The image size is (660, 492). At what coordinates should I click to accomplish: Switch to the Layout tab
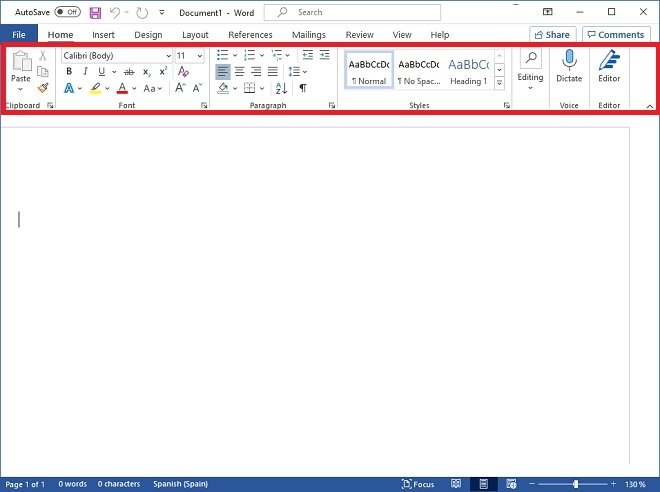coord(195,35)
